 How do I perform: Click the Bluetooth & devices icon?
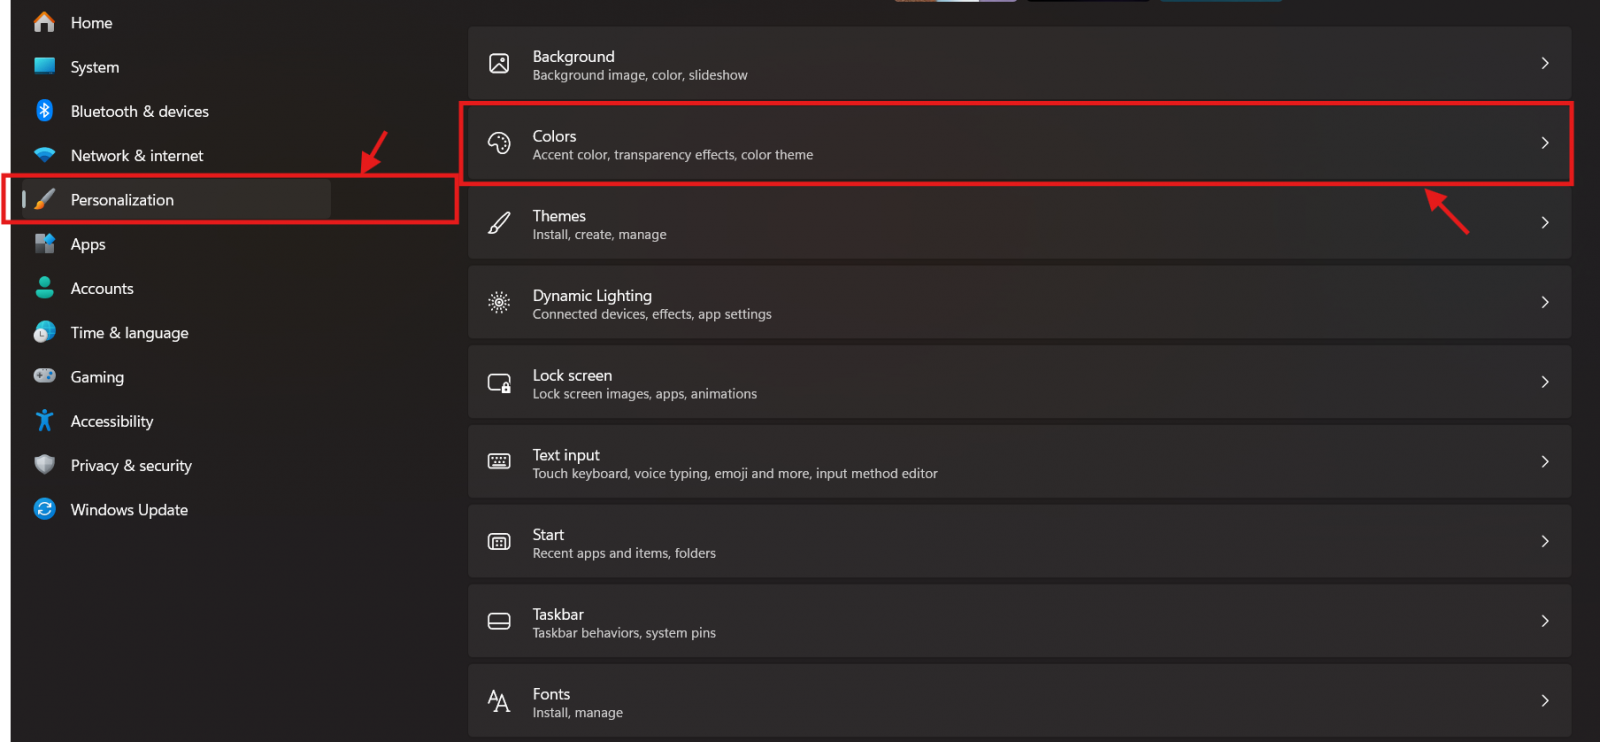44,111
